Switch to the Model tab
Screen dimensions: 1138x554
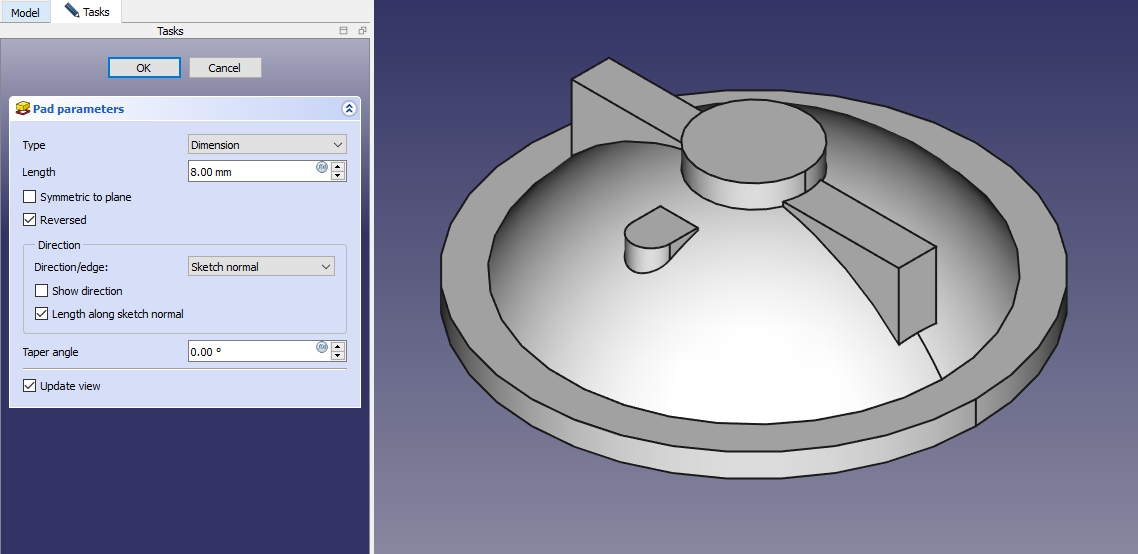click(x=25, y=13)
